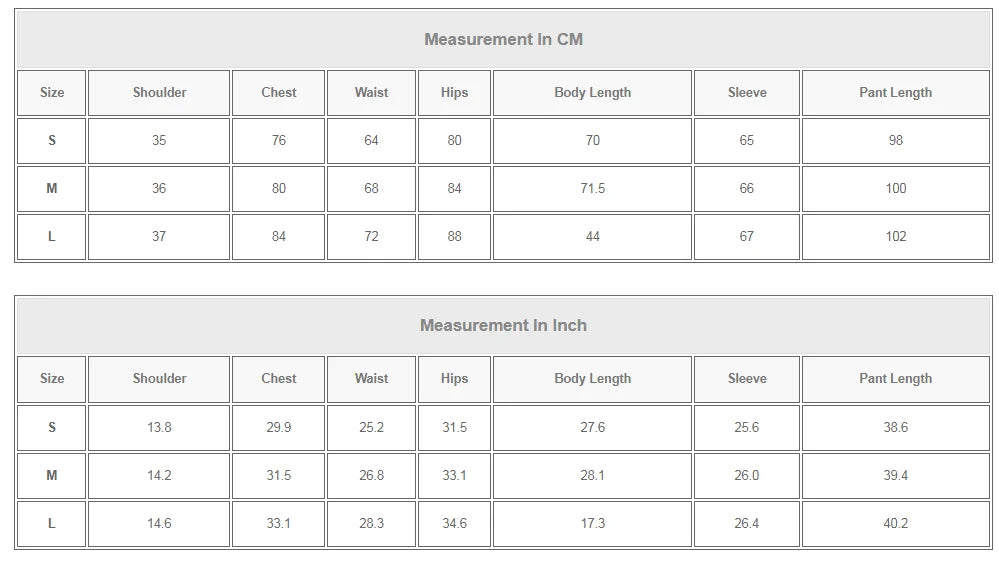The width and height of the screenshot is (999, 561).
Task: Select the Hips header in CM table
Action: [454, 93]
